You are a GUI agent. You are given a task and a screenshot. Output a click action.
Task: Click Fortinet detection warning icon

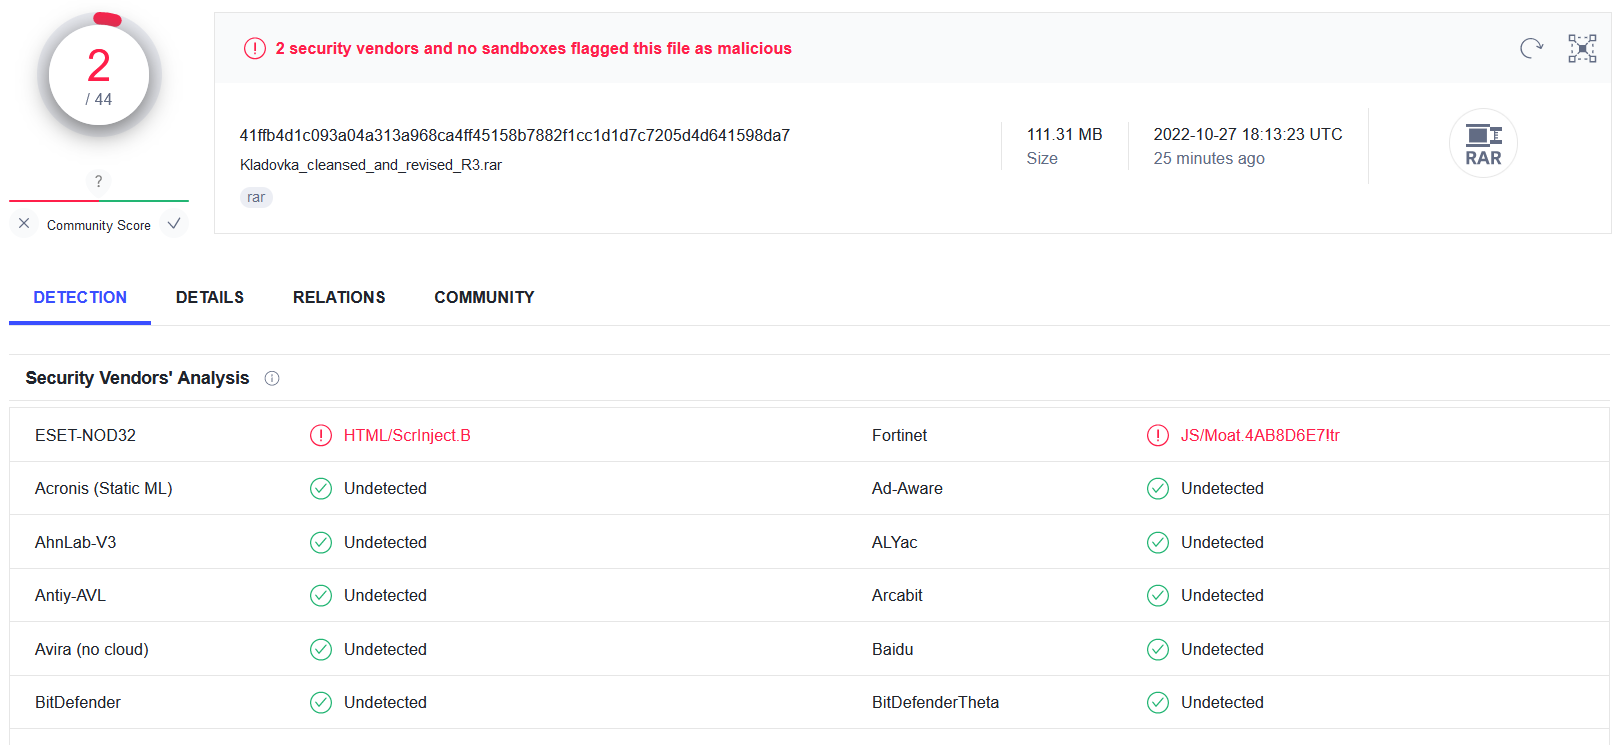(x=1158, y=435)
